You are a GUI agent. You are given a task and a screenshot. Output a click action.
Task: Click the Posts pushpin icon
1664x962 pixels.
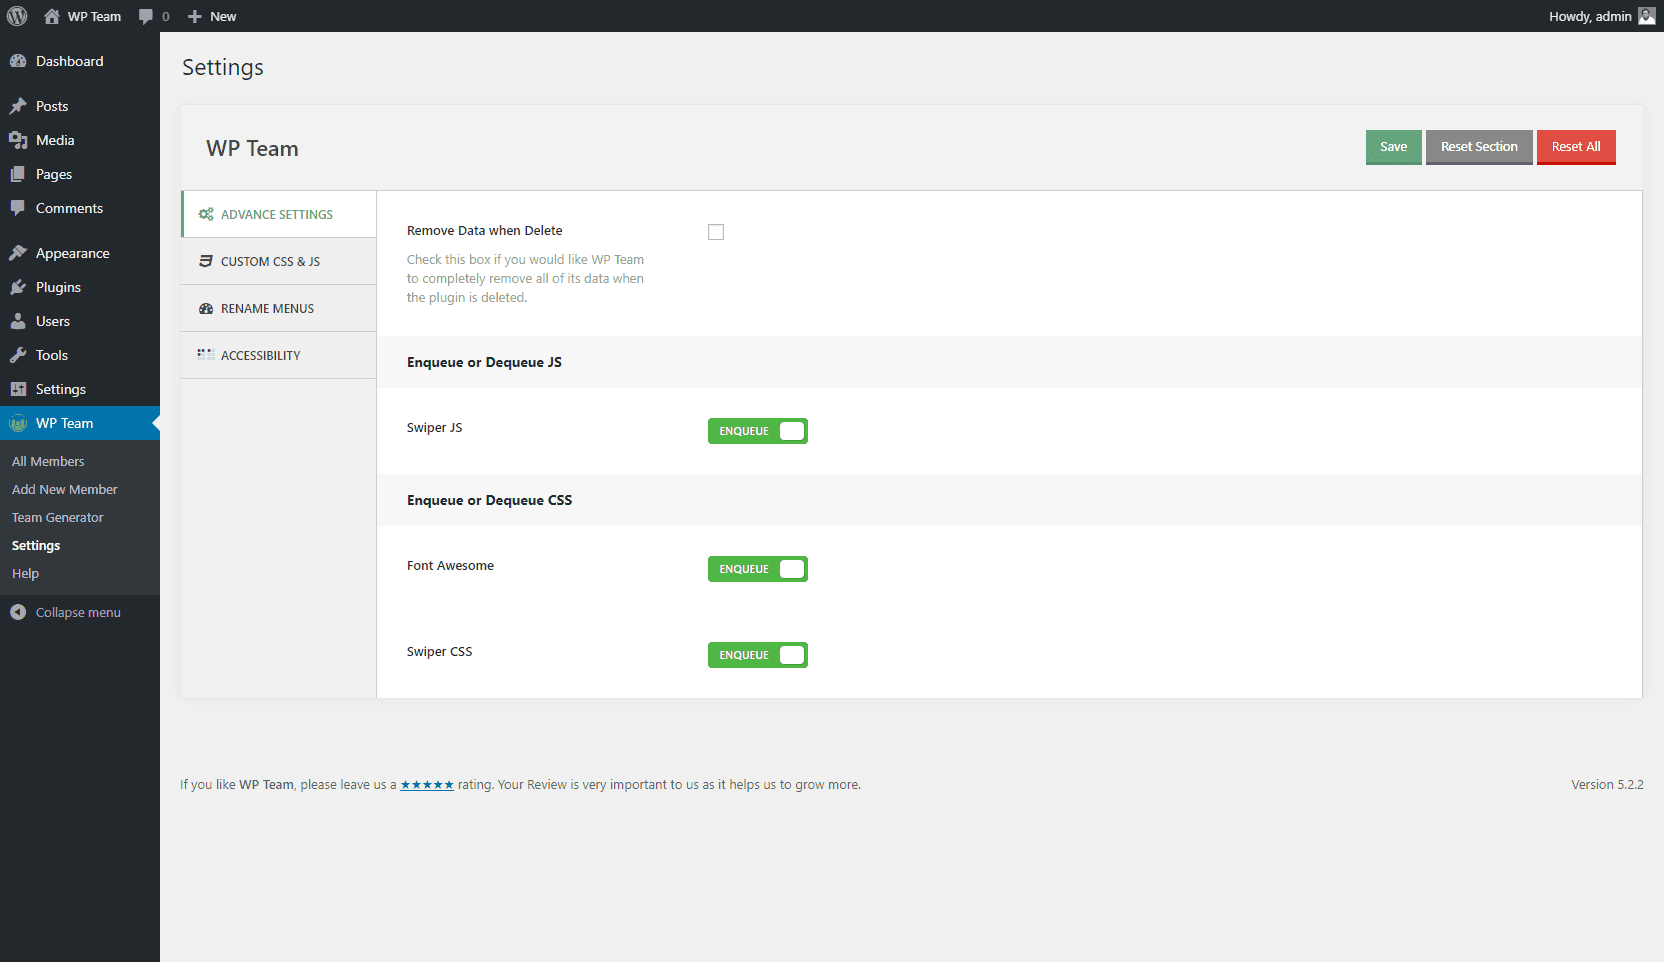18,106
